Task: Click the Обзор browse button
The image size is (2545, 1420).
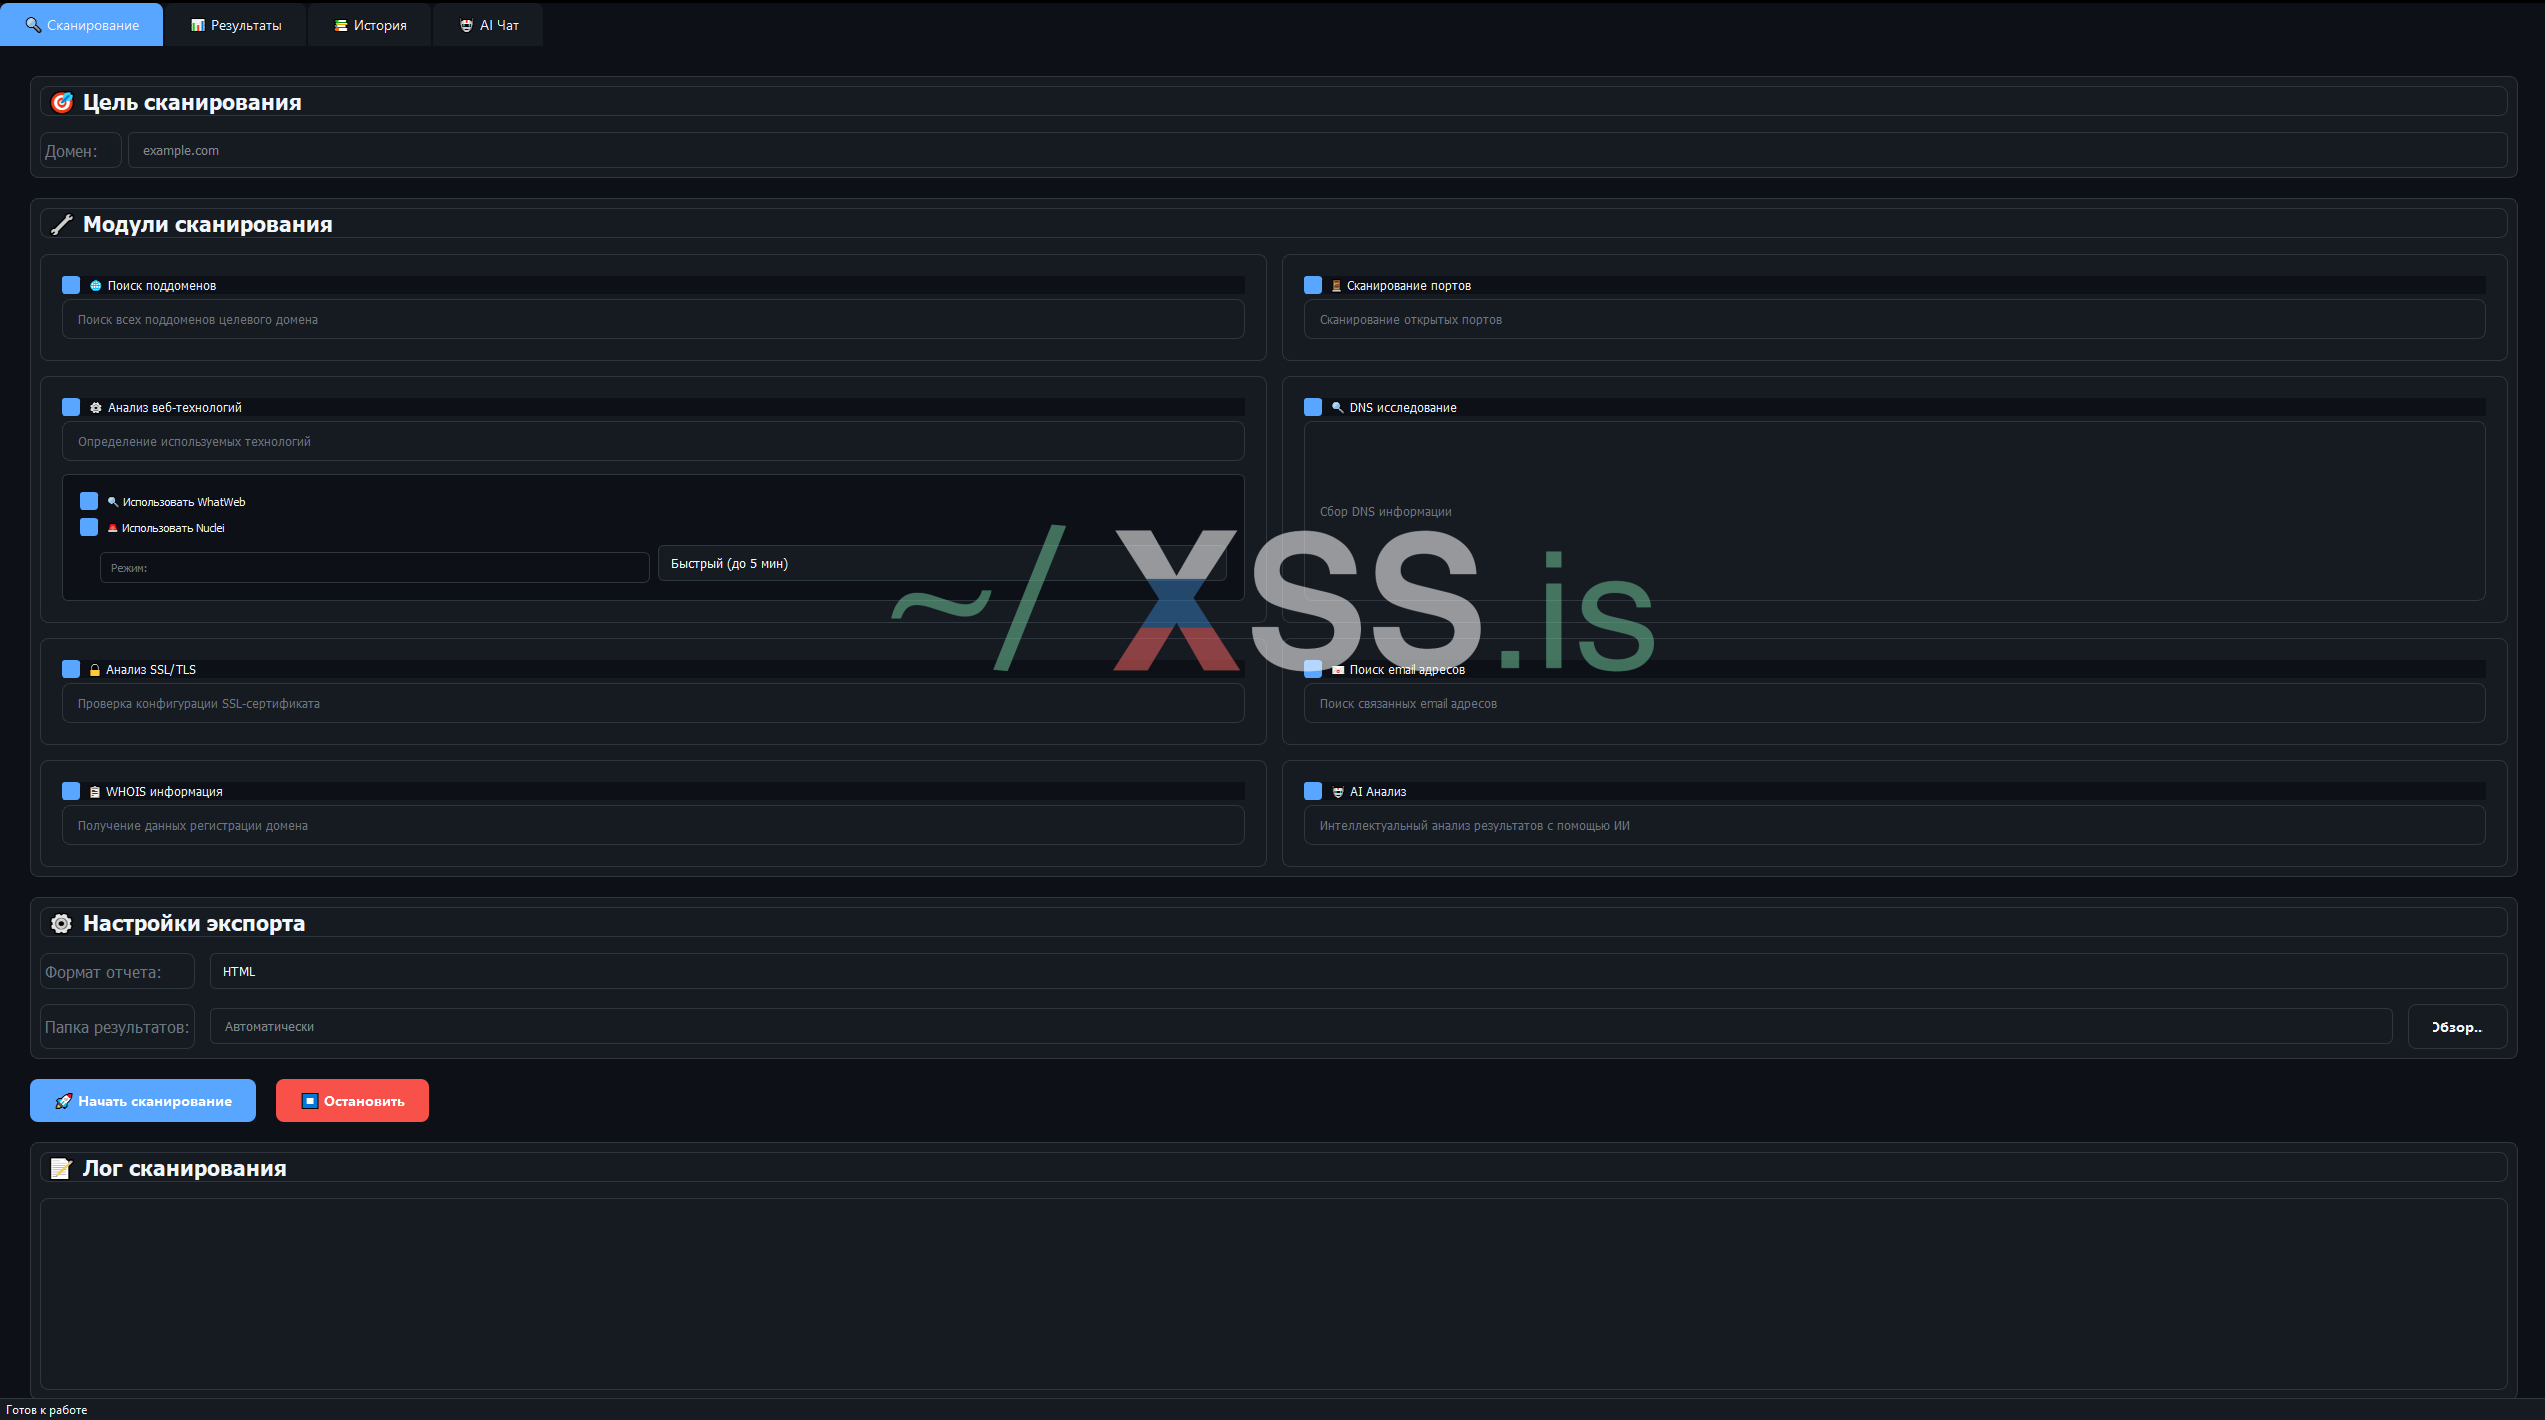Action: coord(2456,1027)
